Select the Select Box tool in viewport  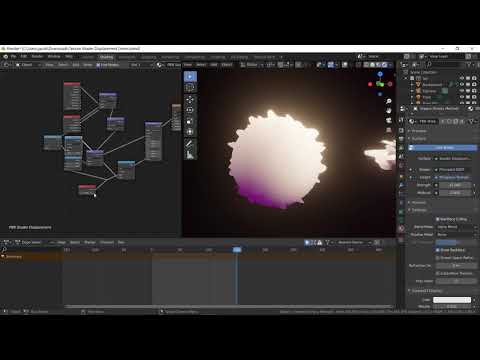click(190, 77)
